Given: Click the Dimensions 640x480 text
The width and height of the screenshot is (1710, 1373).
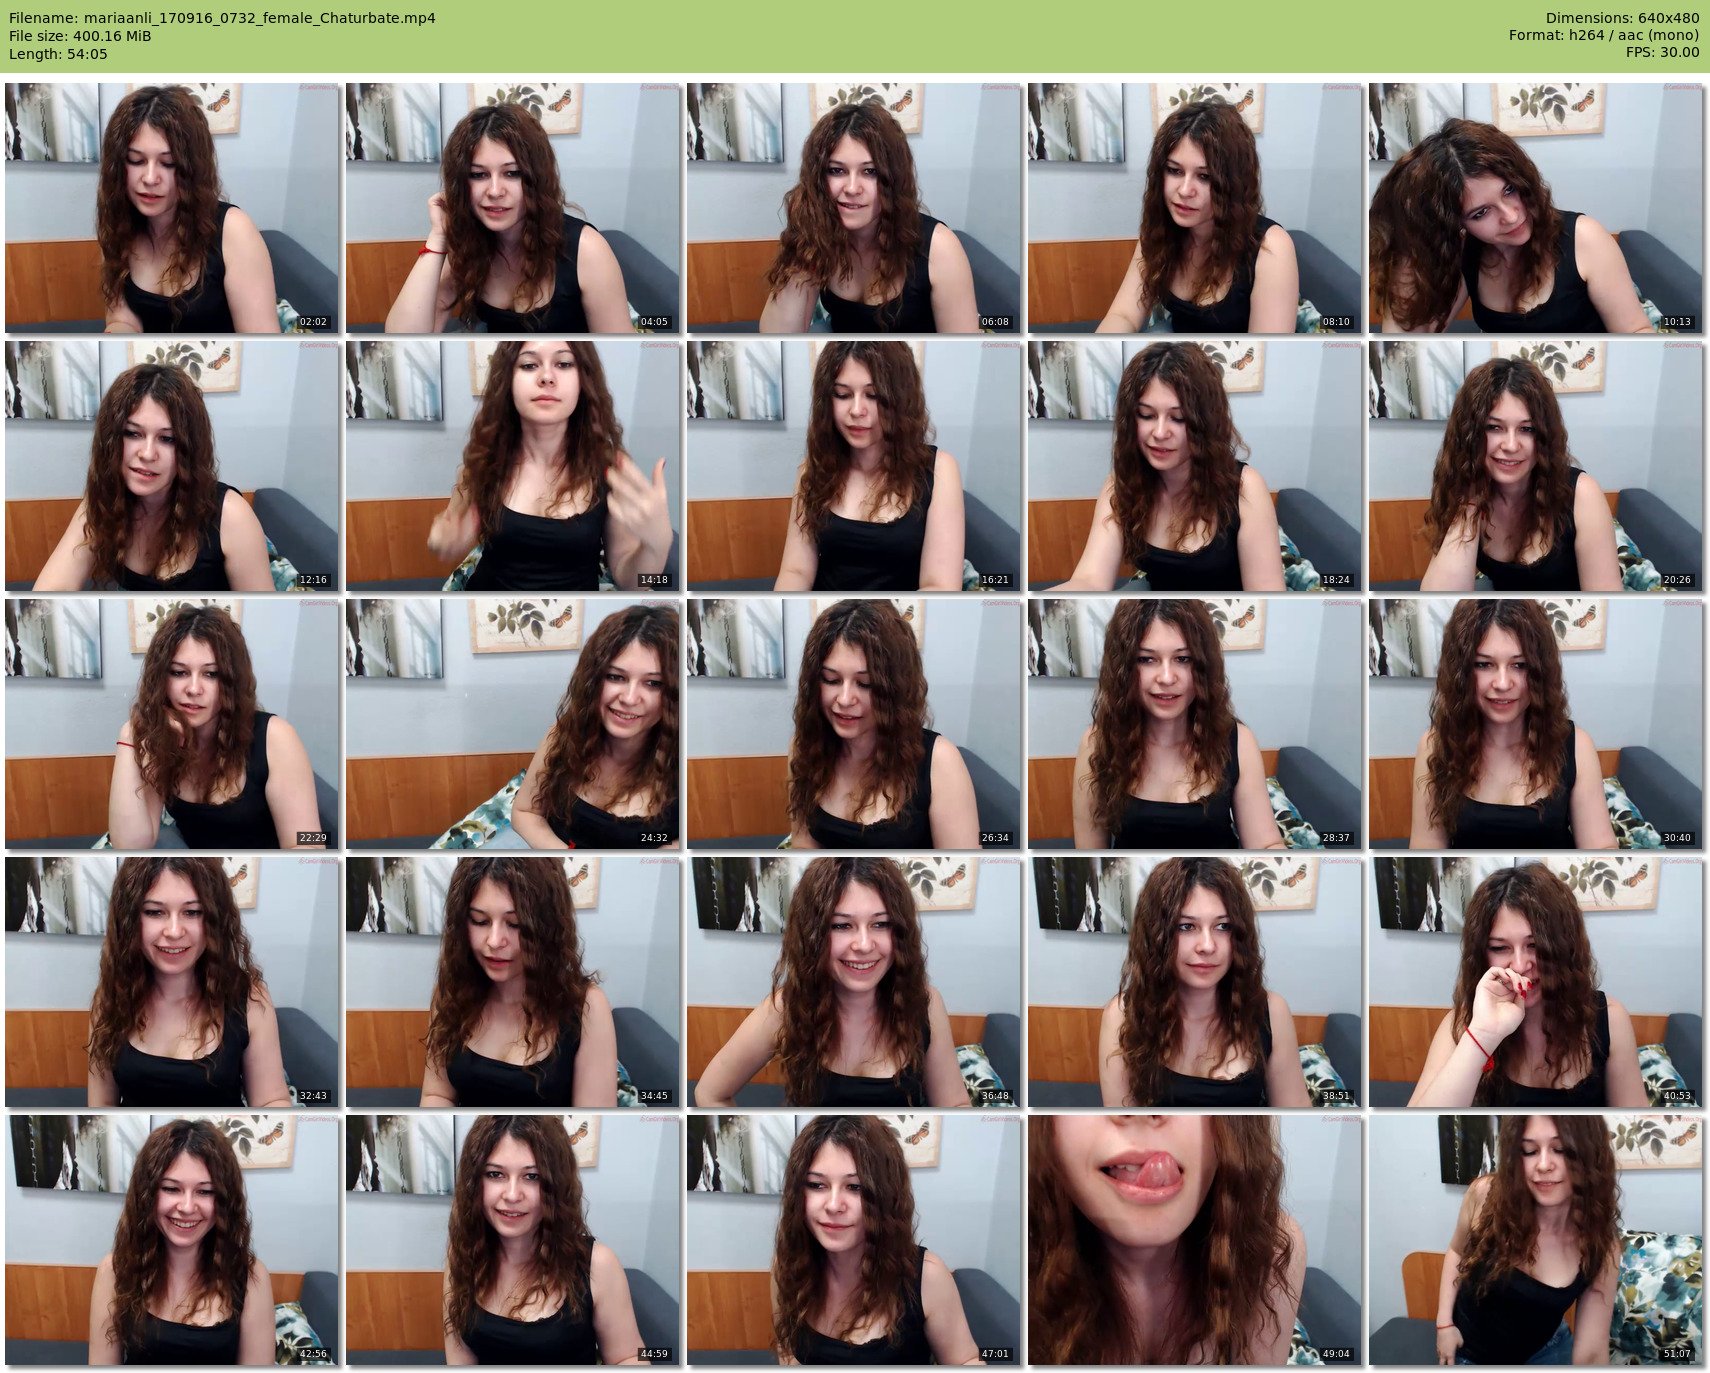Looking at the screenshot, I should (1622, 18).
